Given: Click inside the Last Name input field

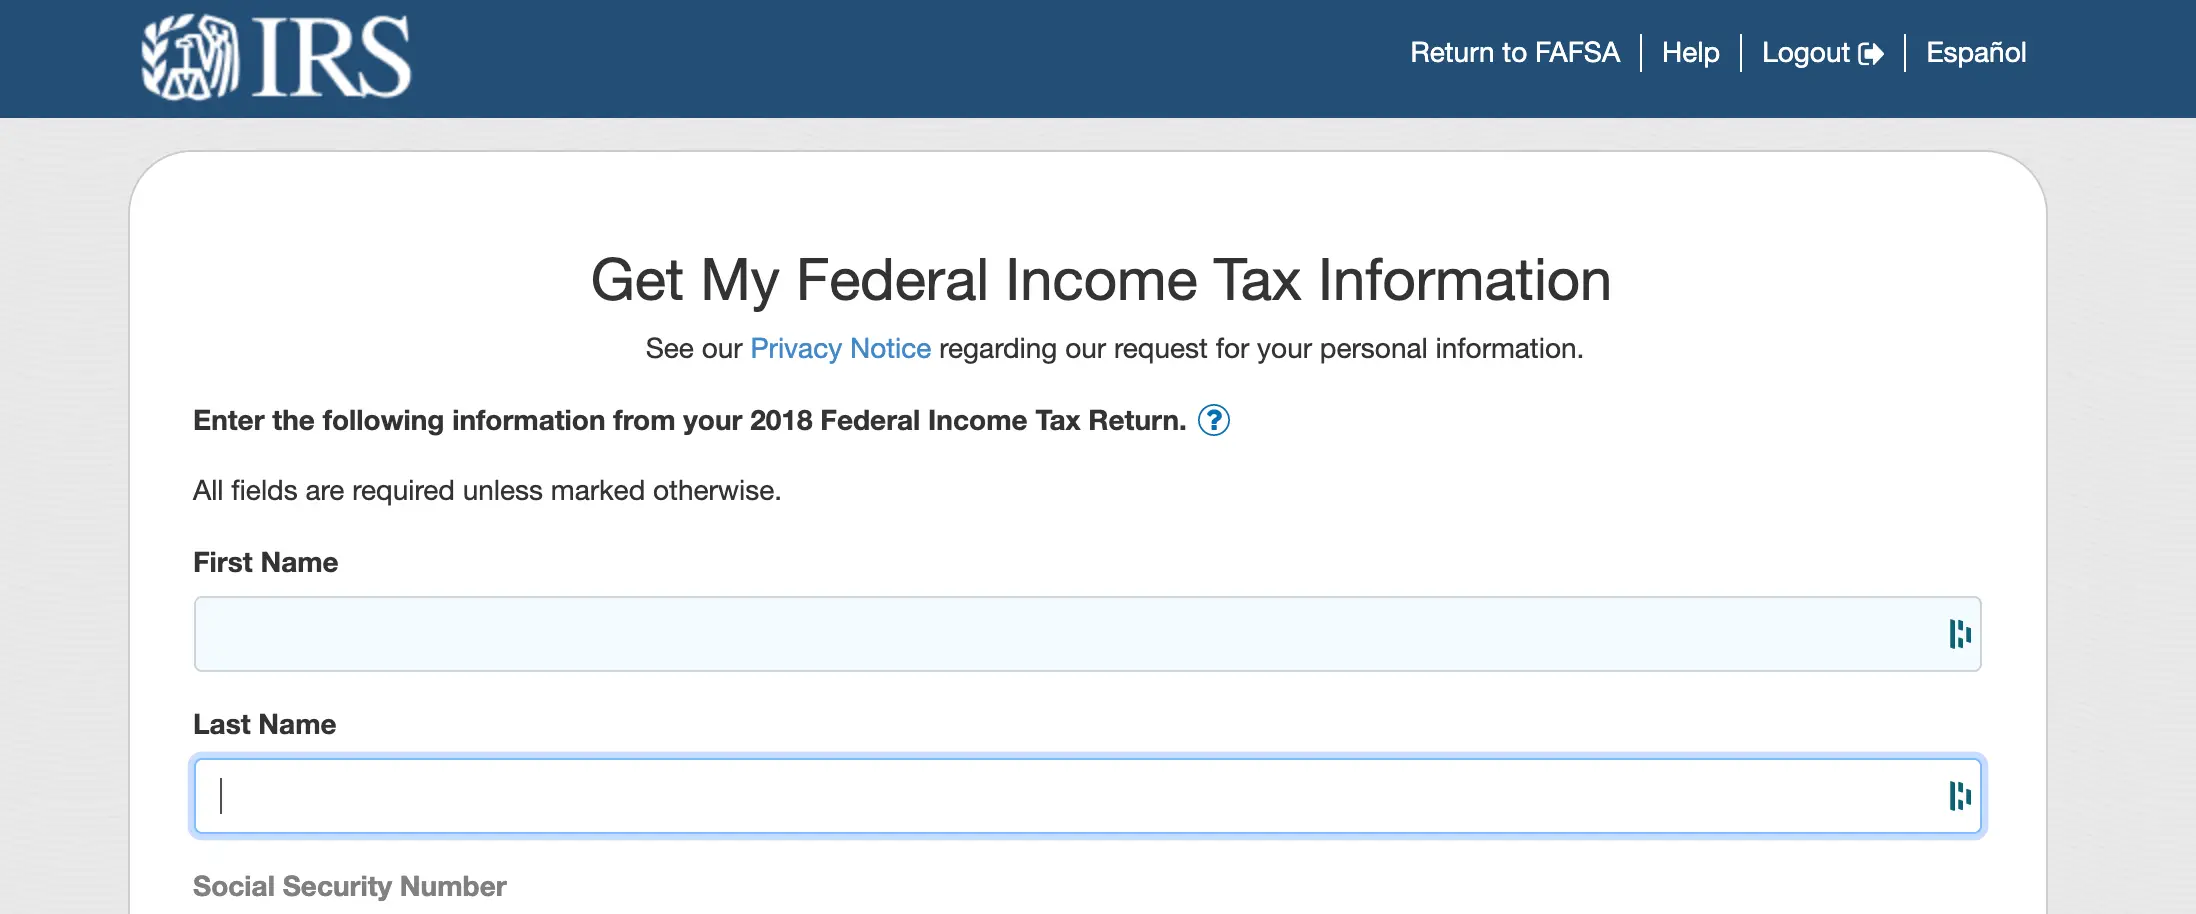Looking at the screenshot, I should (x=1060, y=796).
